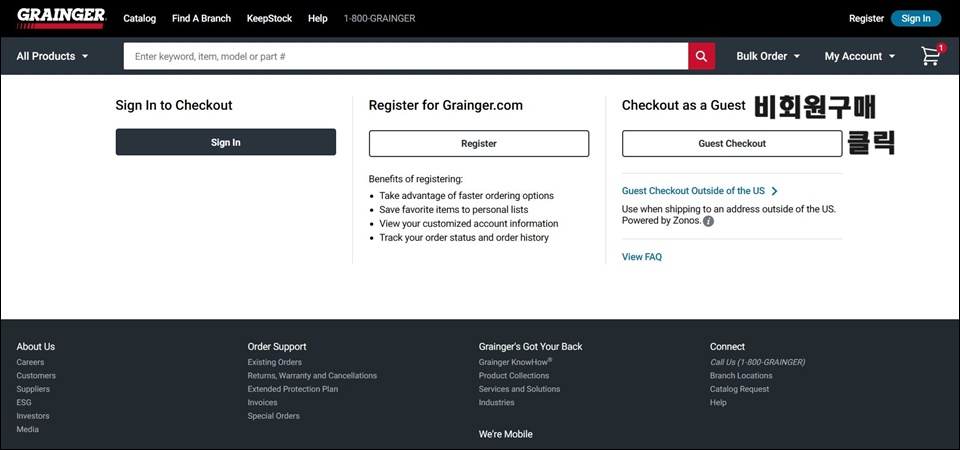The width and height of the screenshot is (960, 450).
Task: Click 'Track your order status and order history' text
Action: click(464, 238)
